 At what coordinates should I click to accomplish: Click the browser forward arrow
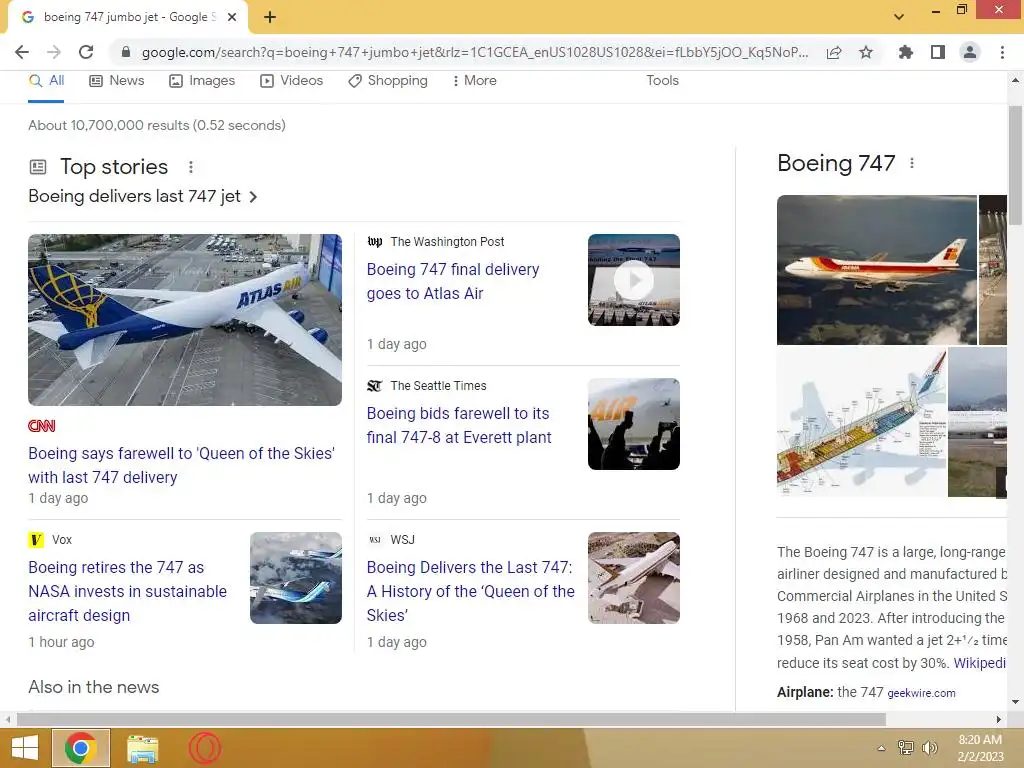click(54, 52)
